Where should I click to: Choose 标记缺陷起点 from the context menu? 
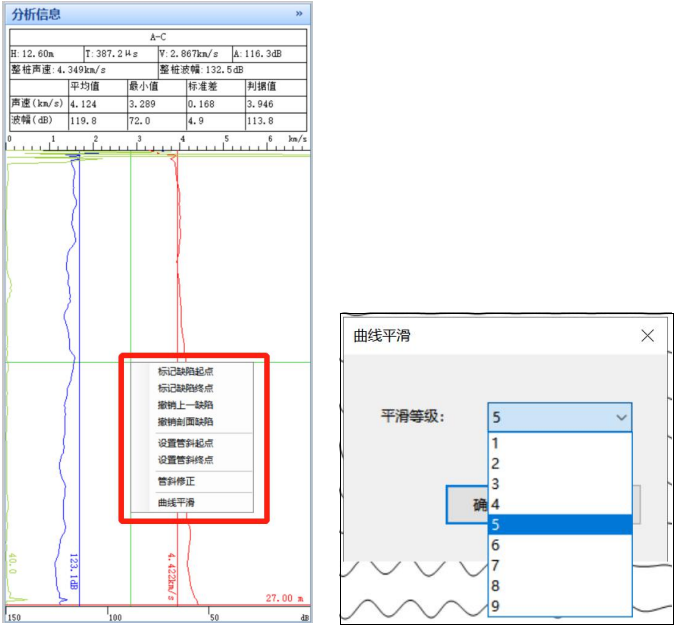pyautogui.click(x=185, y=371)
